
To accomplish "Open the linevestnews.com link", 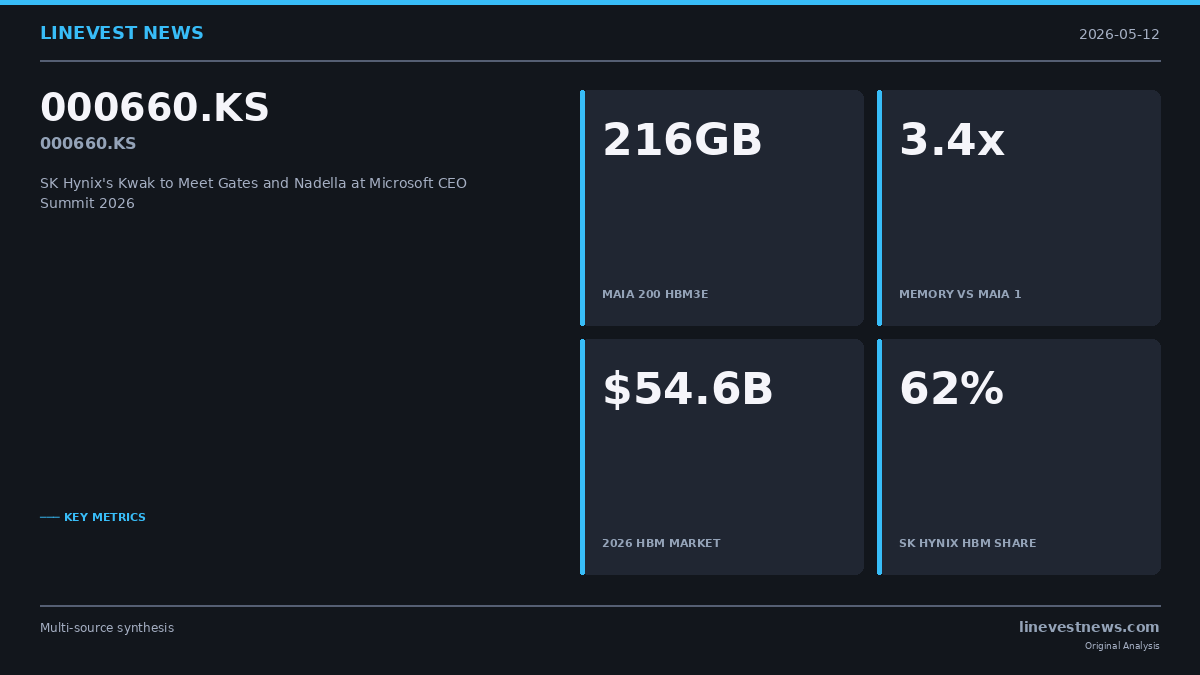I will pos(1089,627).
